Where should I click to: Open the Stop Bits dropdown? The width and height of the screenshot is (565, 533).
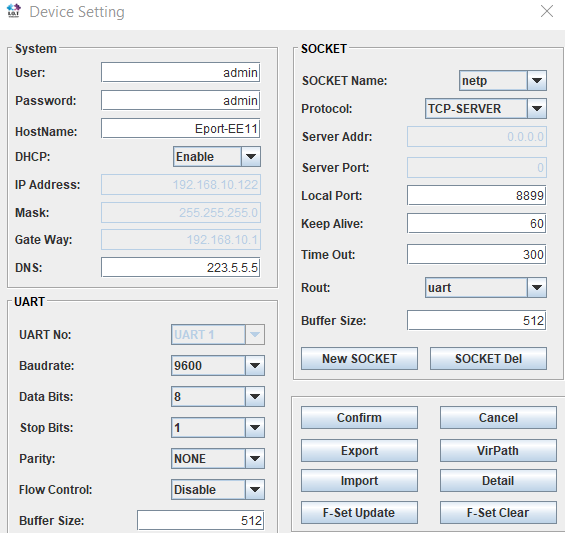(x=218, y=427)
